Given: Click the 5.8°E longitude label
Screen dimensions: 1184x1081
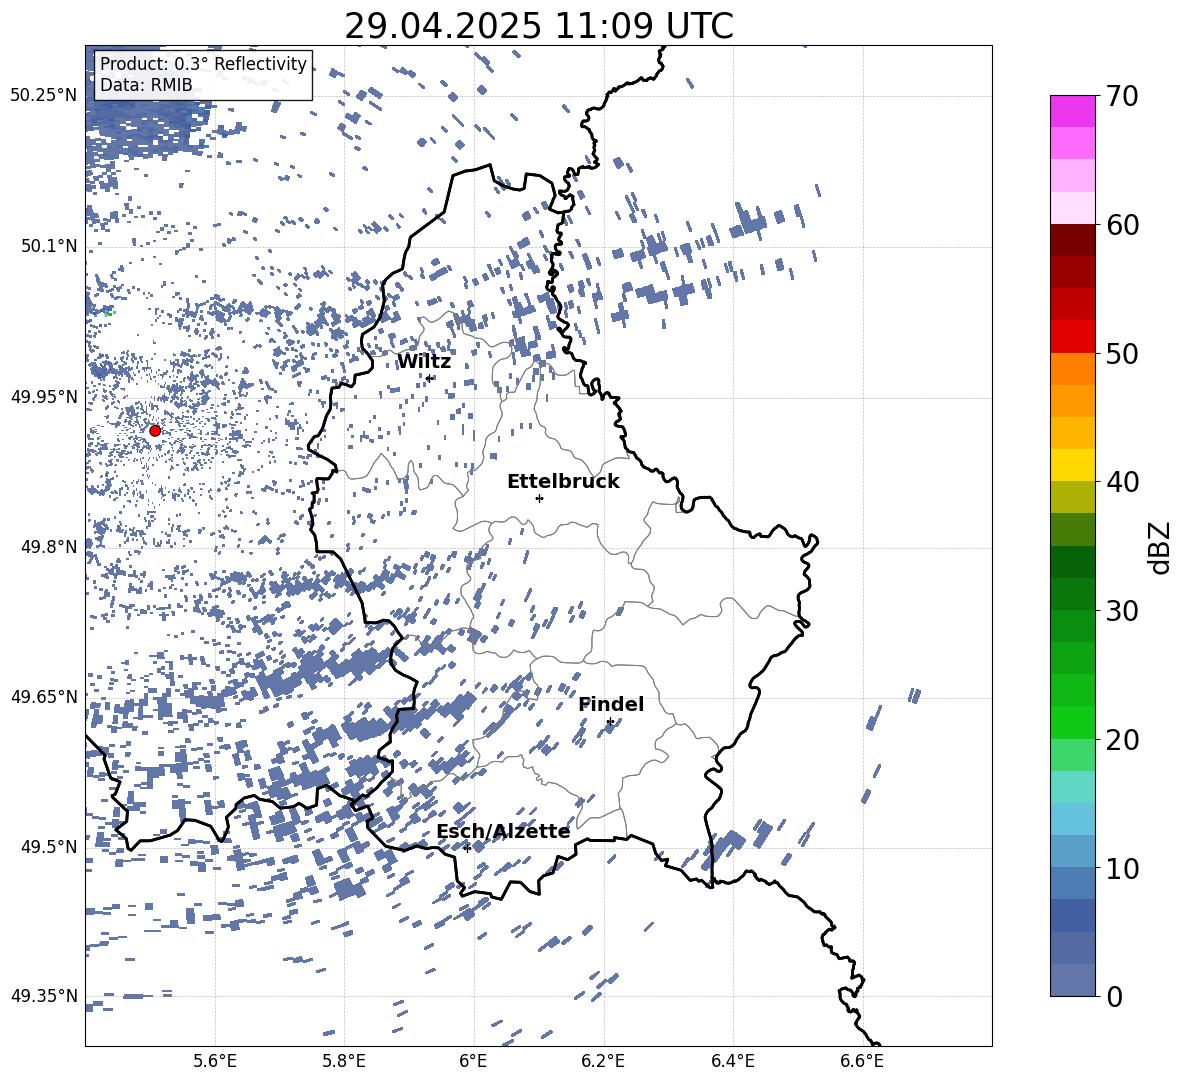Looking at the screenshot, I should coord(344,1061).
